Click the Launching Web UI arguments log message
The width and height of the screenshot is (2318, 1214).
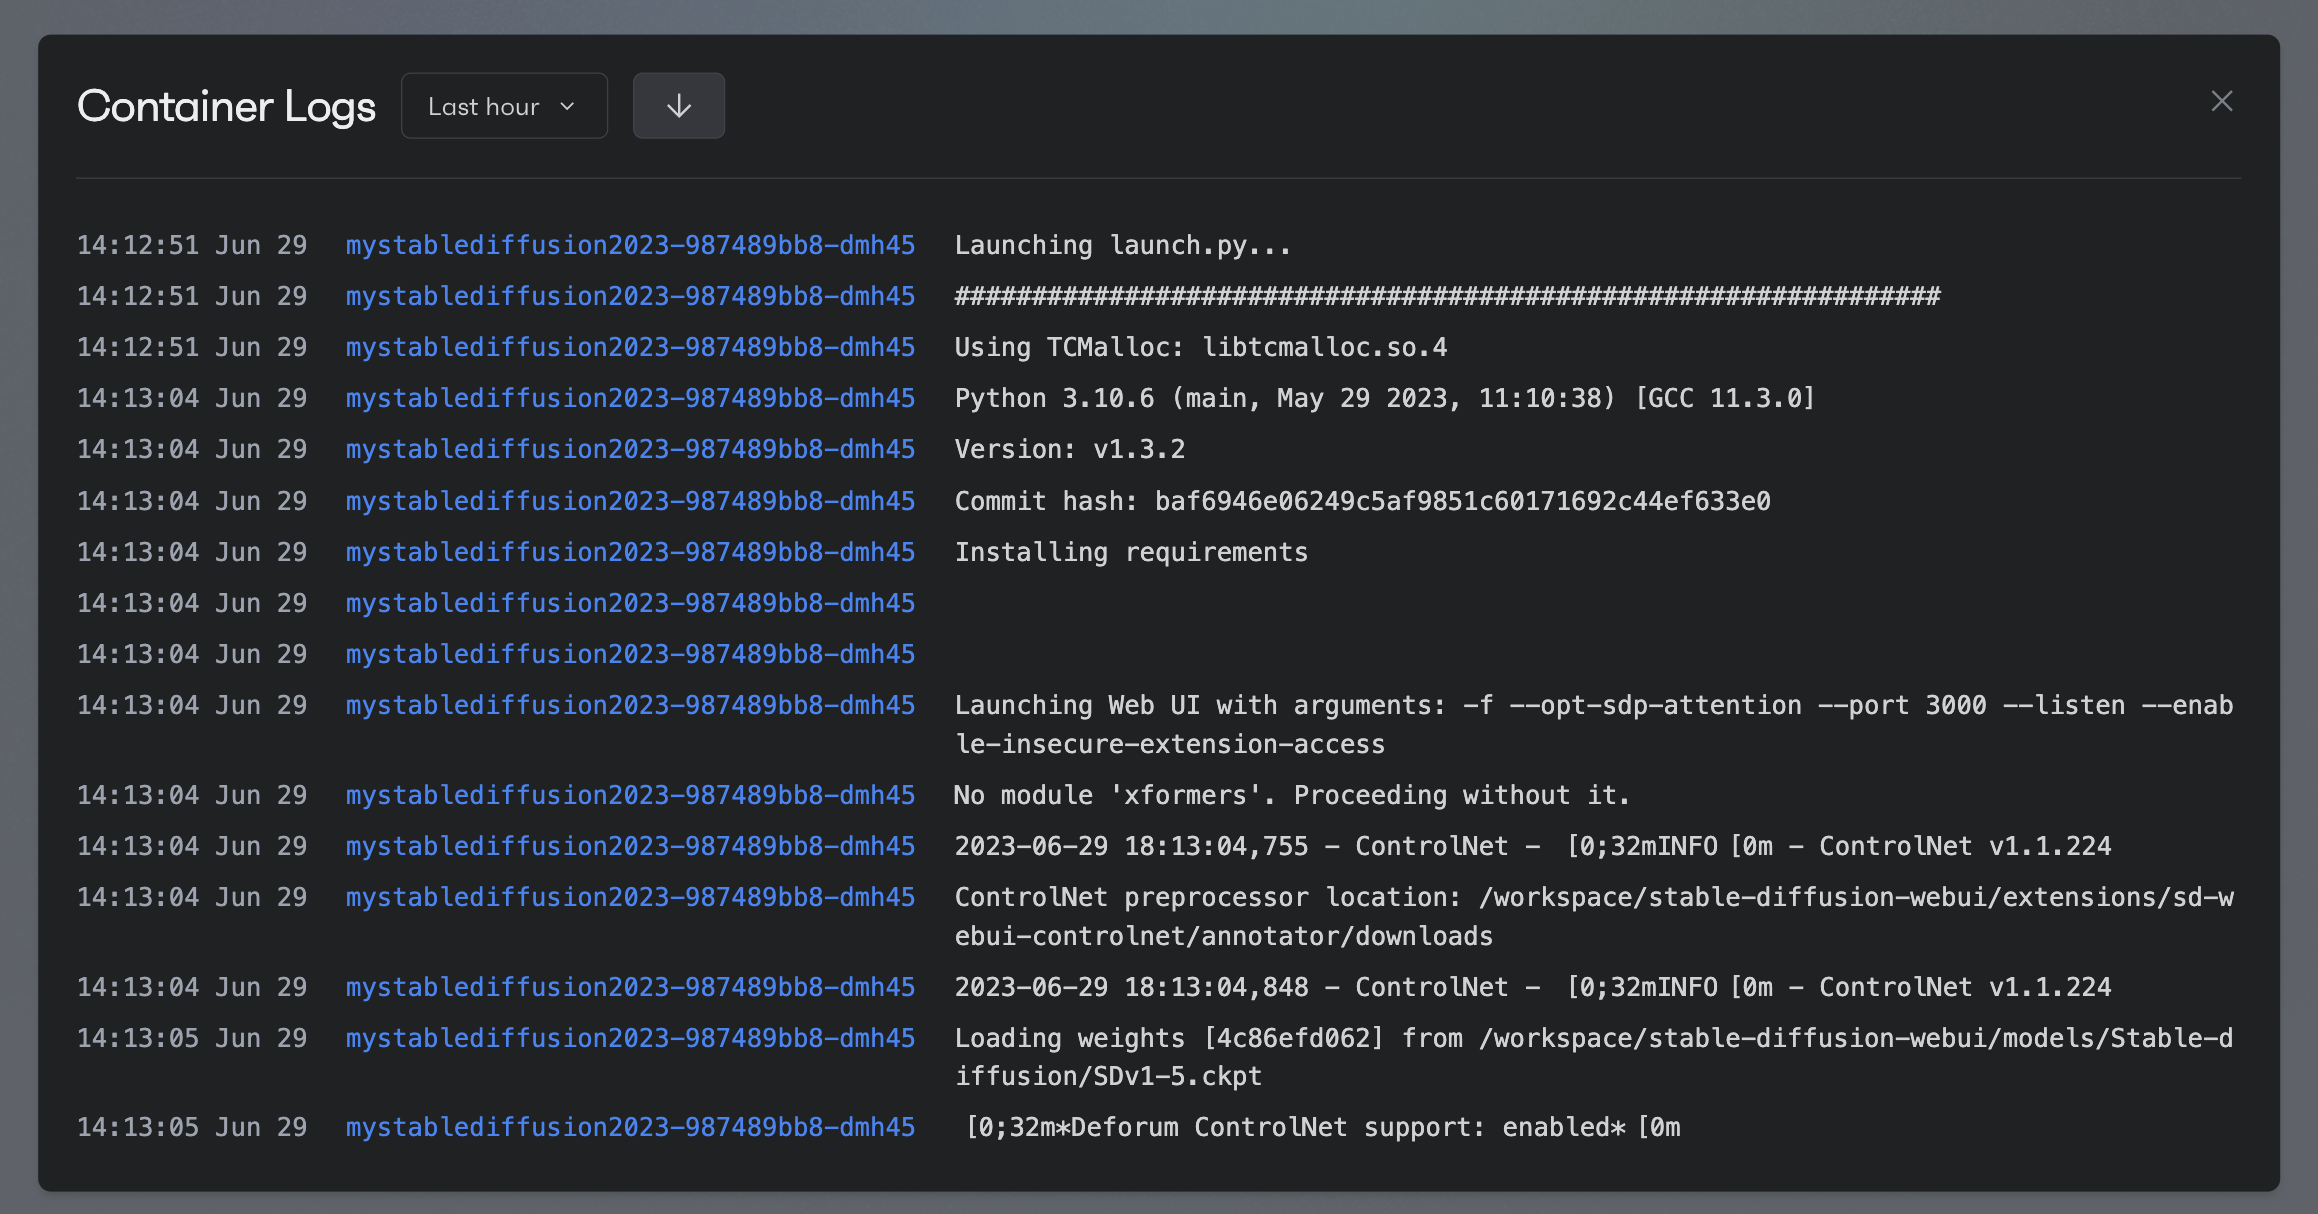[1592, 724]
